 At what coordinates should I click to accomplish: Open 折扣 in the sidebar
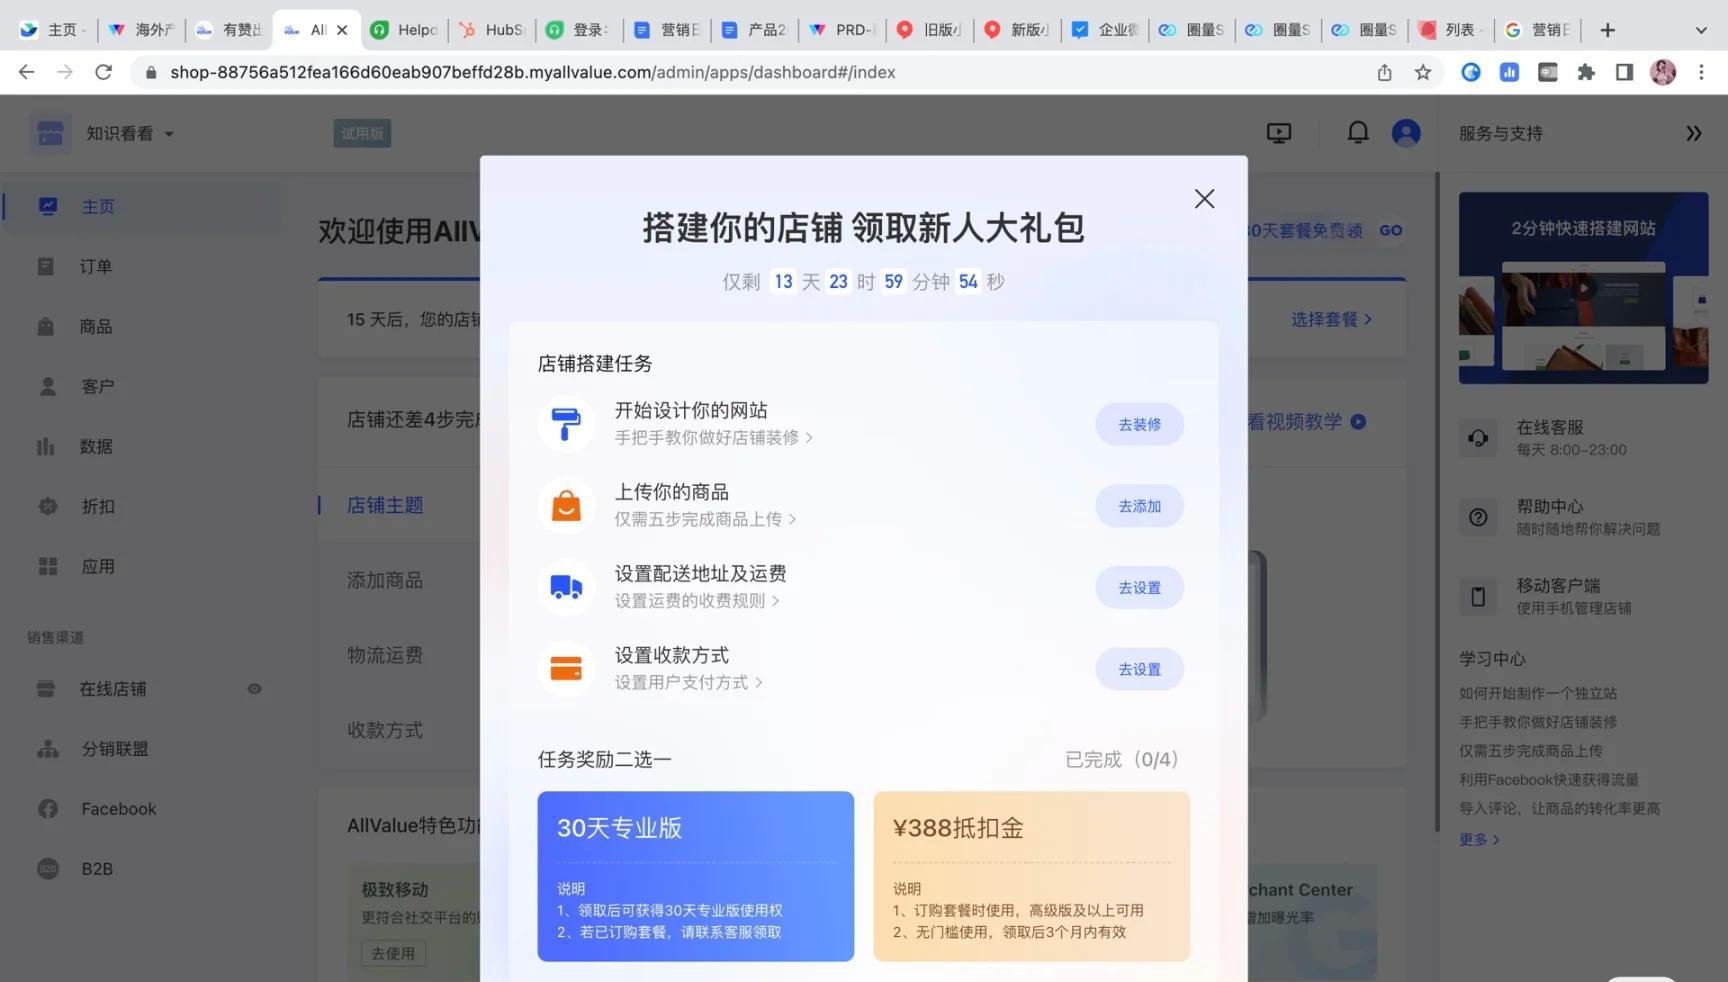97,507
